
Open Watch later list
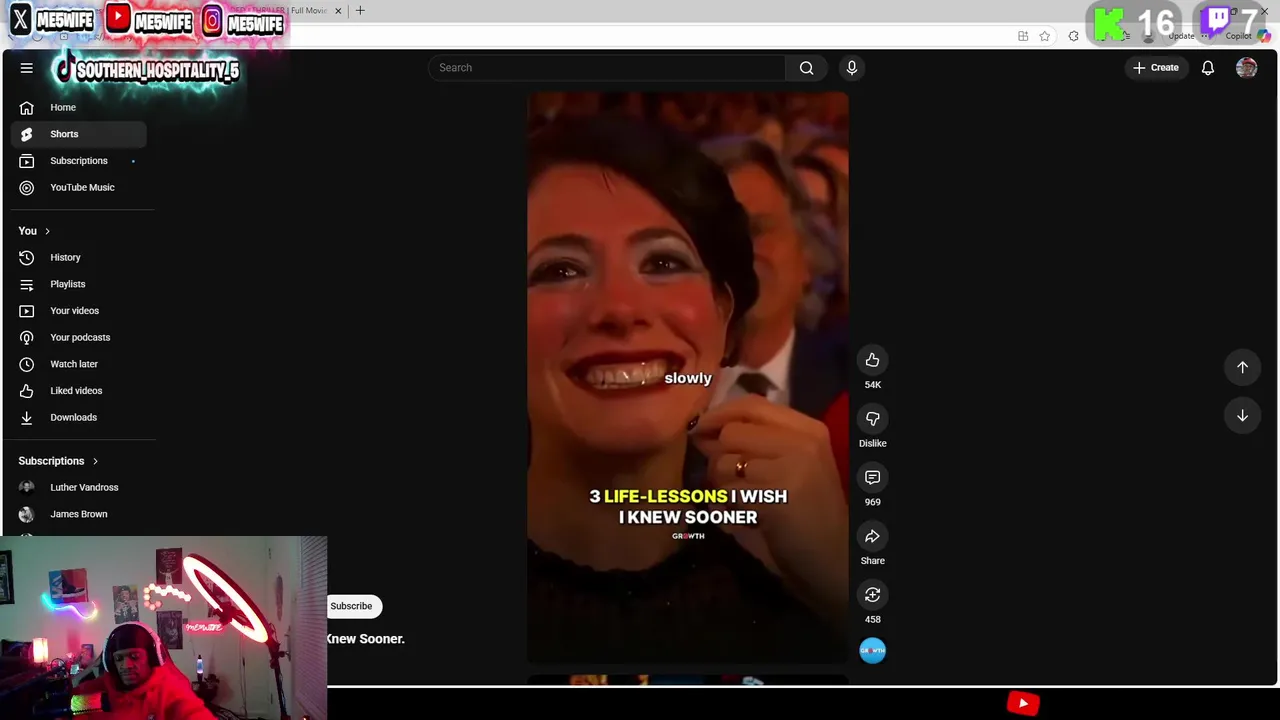point(79,364)
